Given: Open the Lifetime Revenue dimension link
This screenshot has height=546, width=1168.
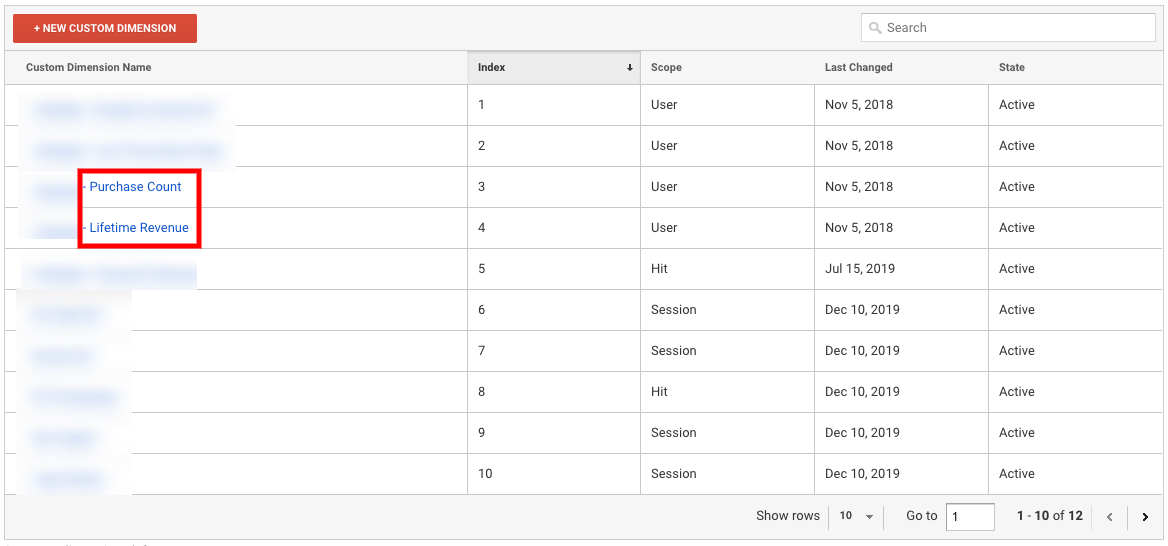Looking at the screenshot, I should (139, 228).
